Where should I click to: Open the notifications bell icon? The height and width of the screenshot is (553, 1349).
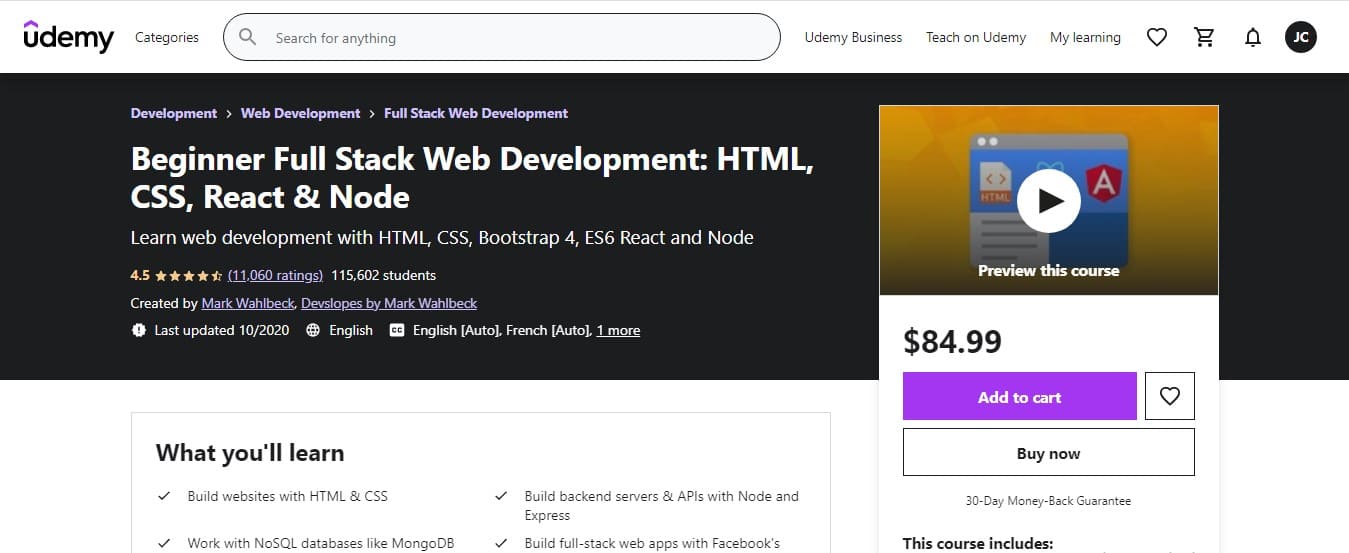pyautogui.click(x=1253, y=37)
